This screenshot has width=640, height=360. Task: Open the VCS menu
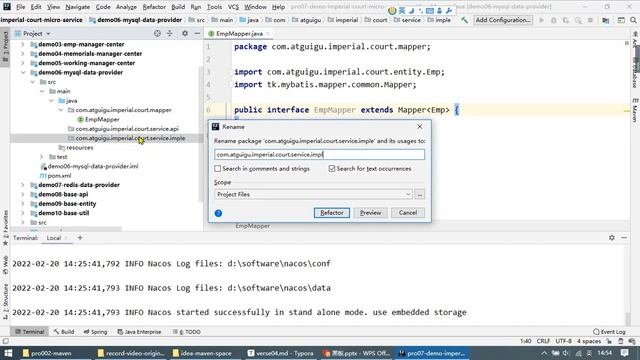(x=233, y=7)
